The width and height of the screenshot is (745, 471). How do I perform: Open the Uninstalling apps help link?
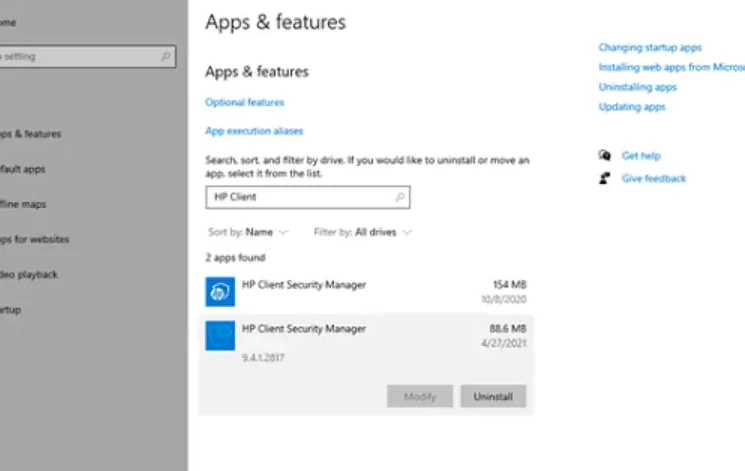(638, 87)
